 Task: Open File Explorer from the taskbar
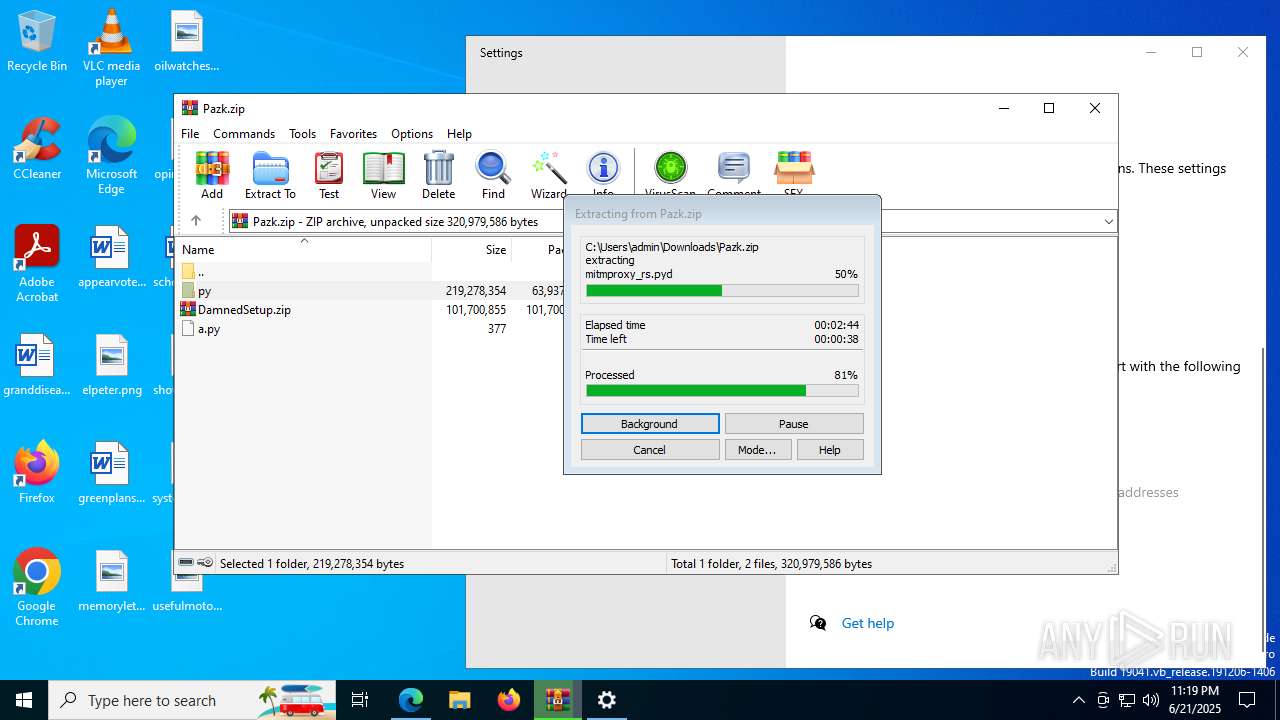tap(459, 700)
